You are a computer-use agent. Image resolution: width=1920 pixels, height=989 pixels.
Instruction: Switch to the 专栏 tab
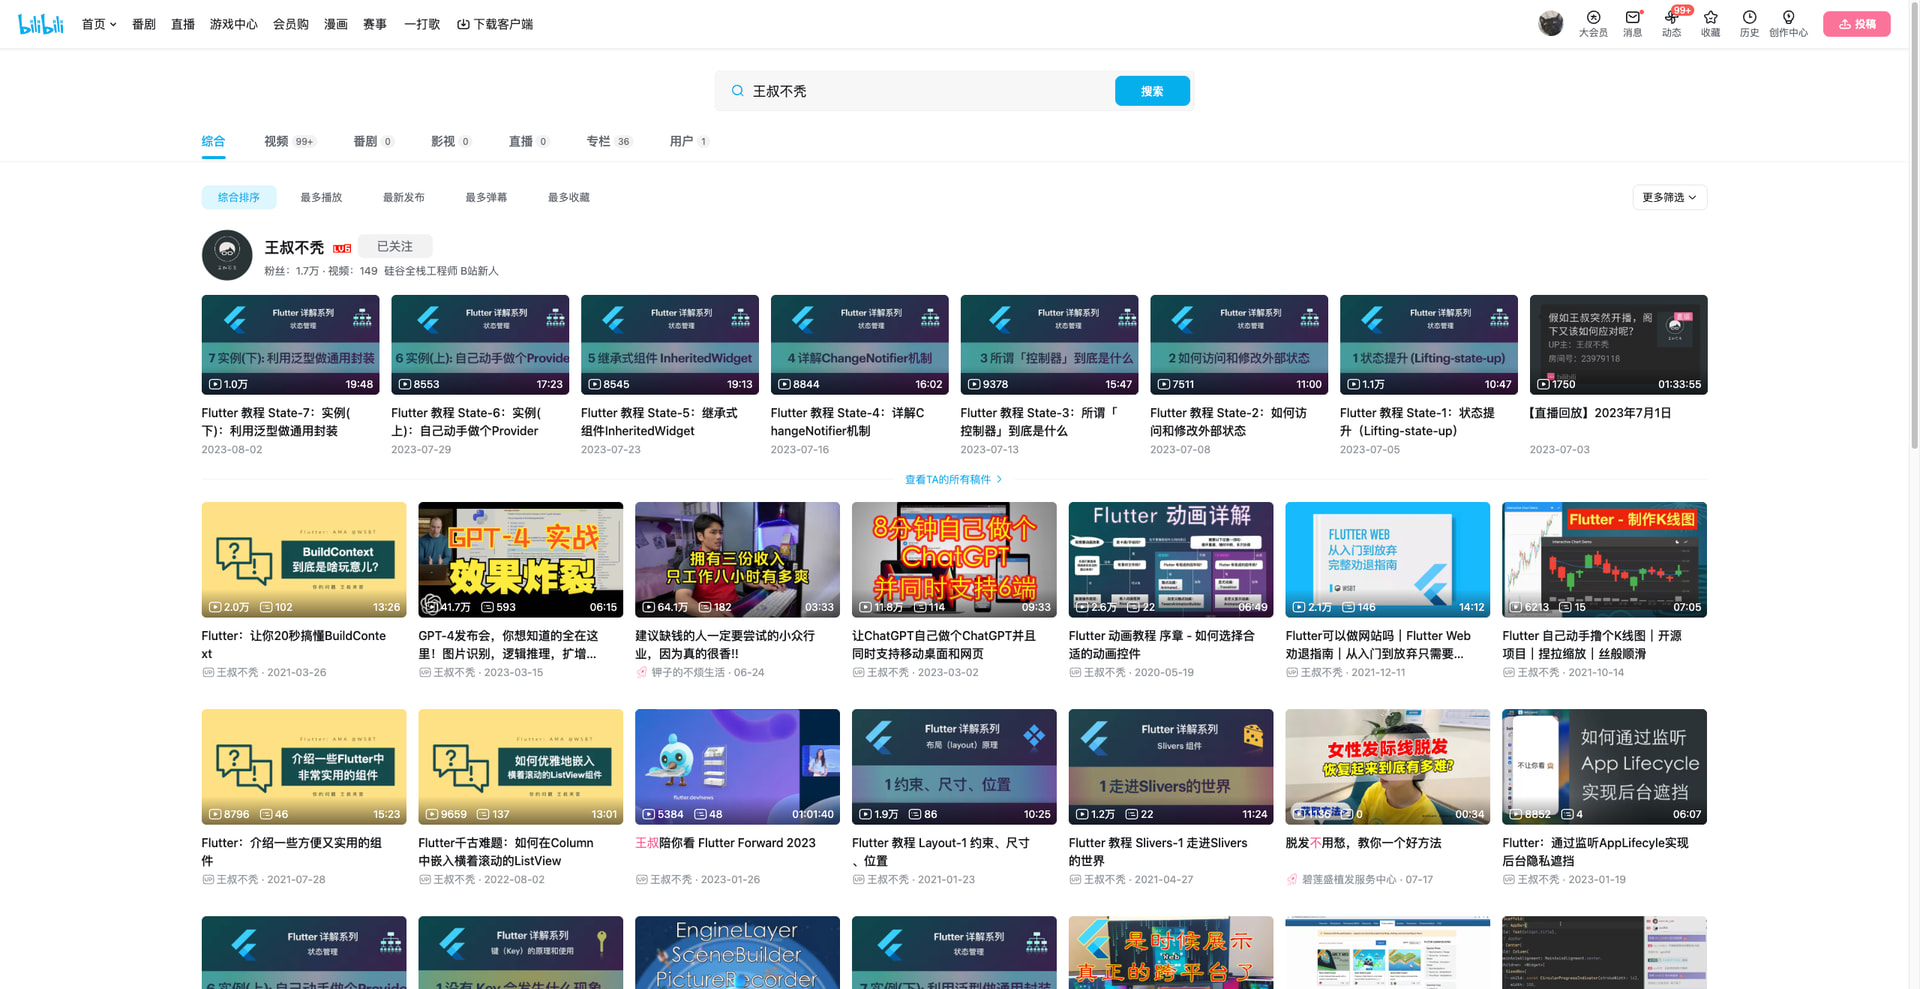[x=609, y=141]
